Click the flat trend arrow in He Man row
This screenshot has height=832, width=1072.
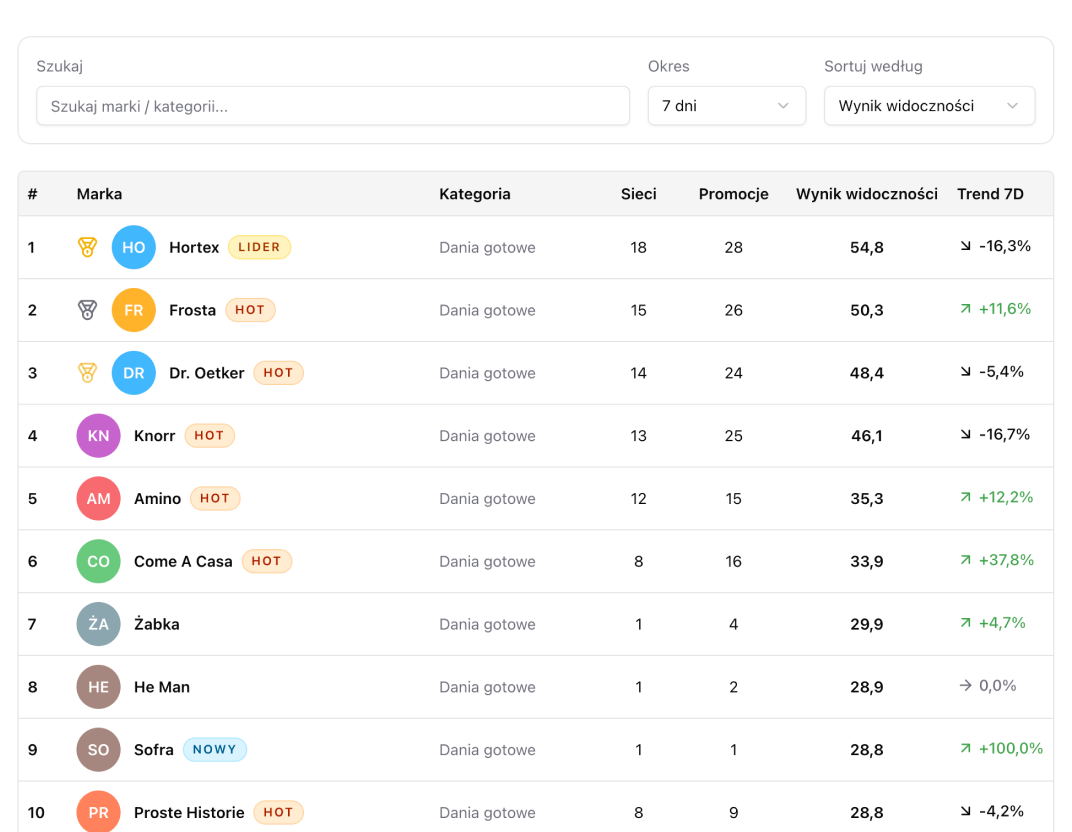(x=965, y=686)
